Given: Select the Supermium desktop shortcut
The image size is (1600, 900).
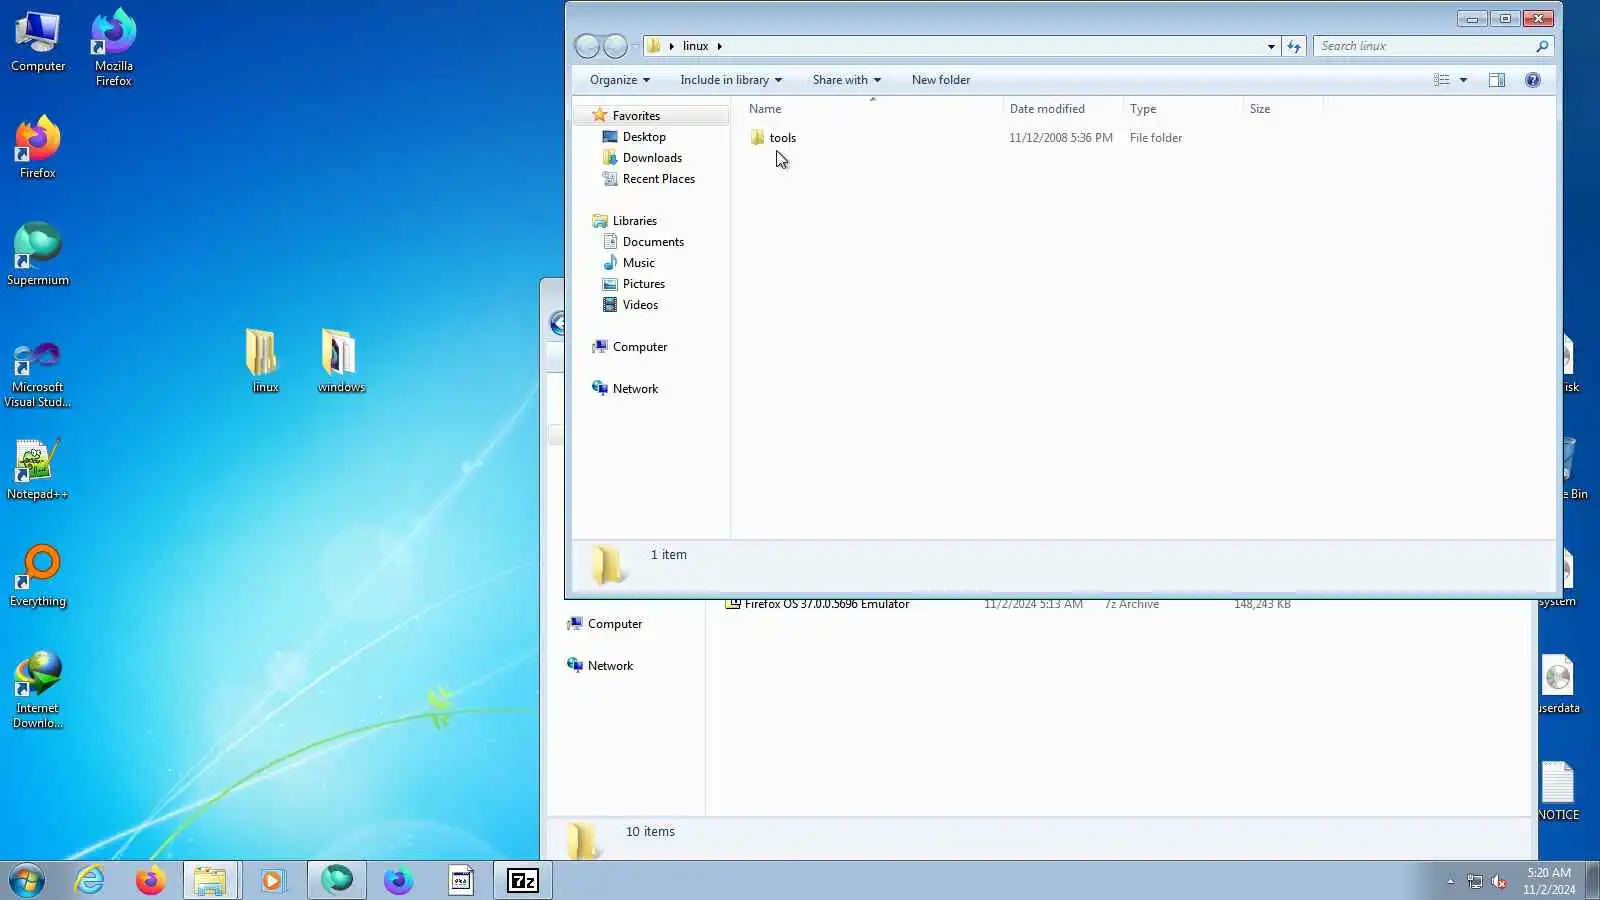Looking at the screenshot, I should click(x=38, y=255).
